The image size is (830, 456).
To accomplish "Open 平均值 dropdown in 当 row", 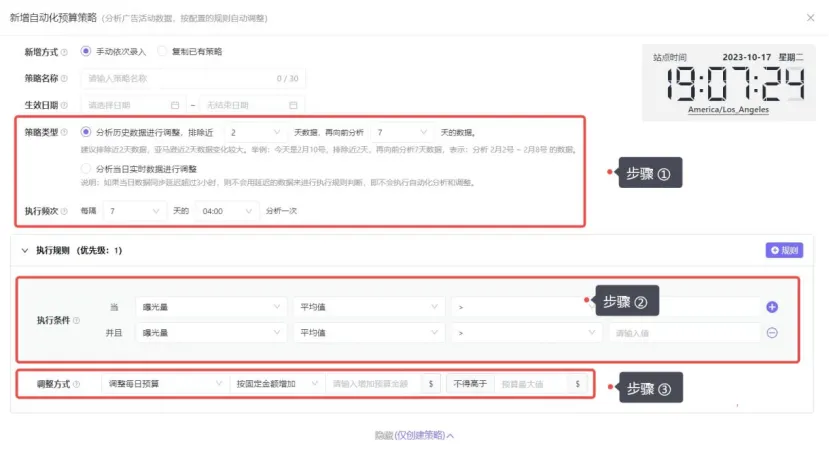I will point(368,307).
